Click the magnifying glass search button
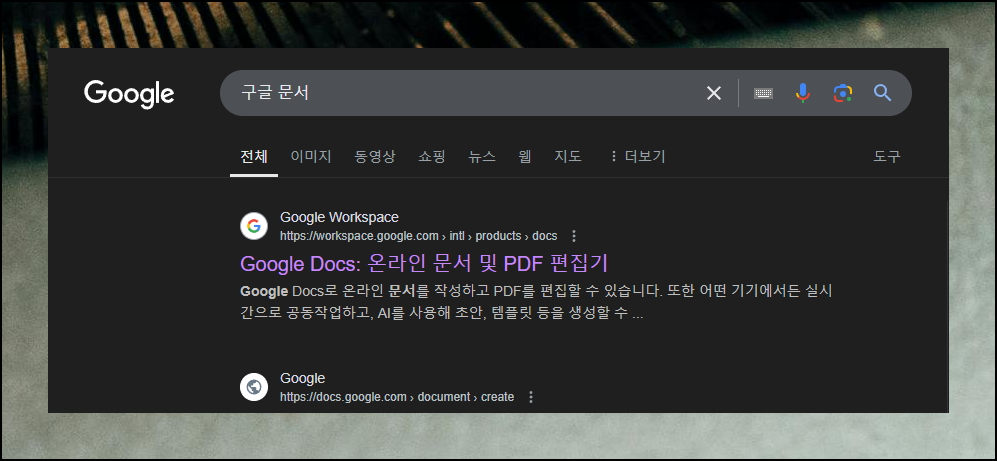The width and height of the screenshot is (997, 461). click(x=882, y=93)
